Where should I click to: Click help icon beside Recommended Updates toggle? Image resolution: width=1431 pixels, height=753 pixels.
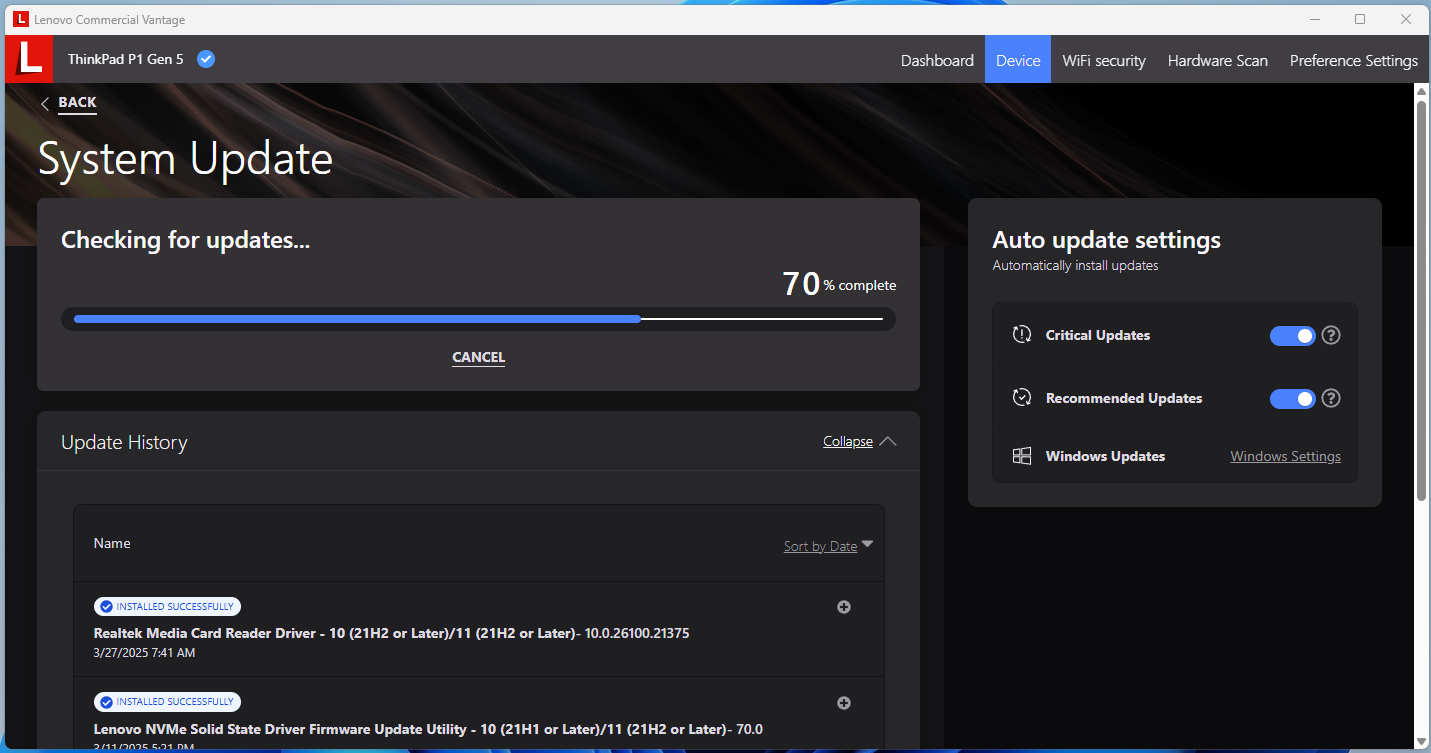point(1331,398)
